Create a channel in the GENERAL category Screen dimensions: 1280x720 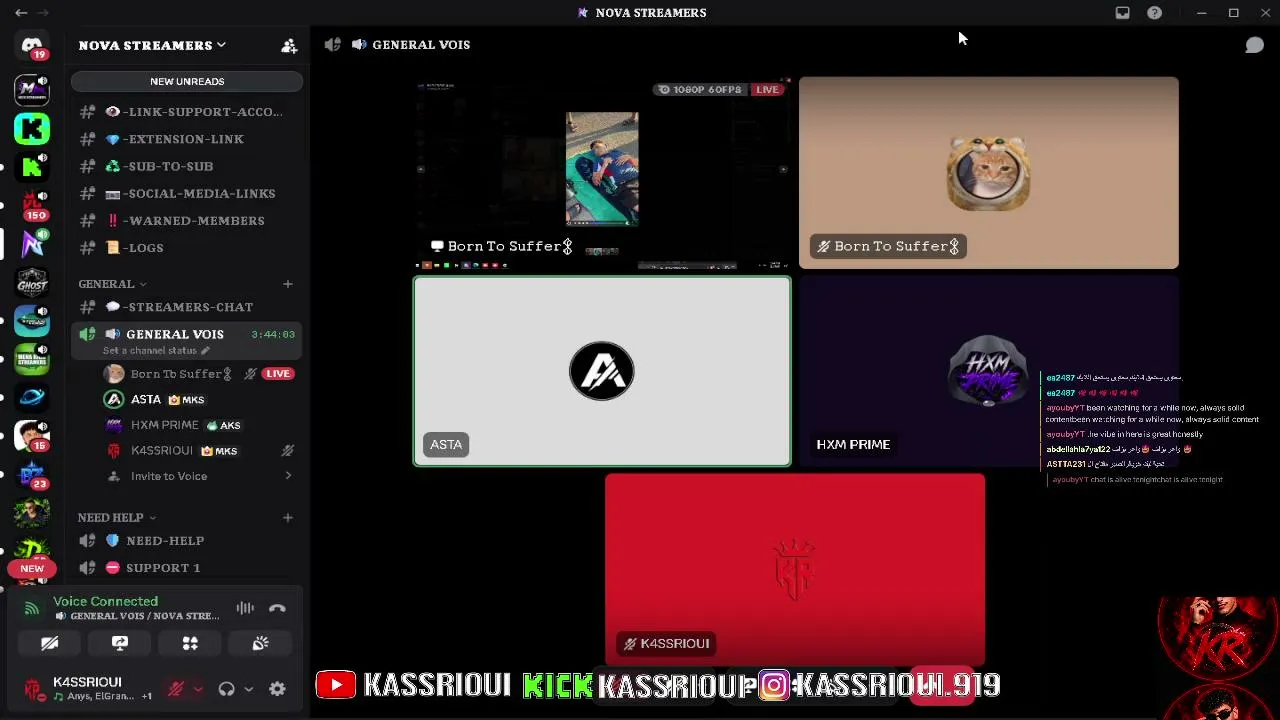(x=288, y=284)
